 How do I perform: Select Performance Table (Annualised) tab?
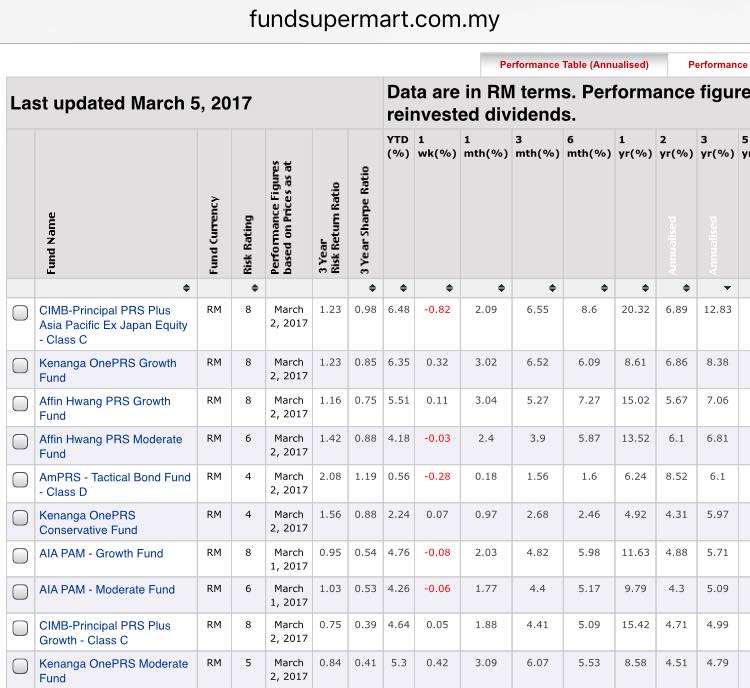point(574,65)
